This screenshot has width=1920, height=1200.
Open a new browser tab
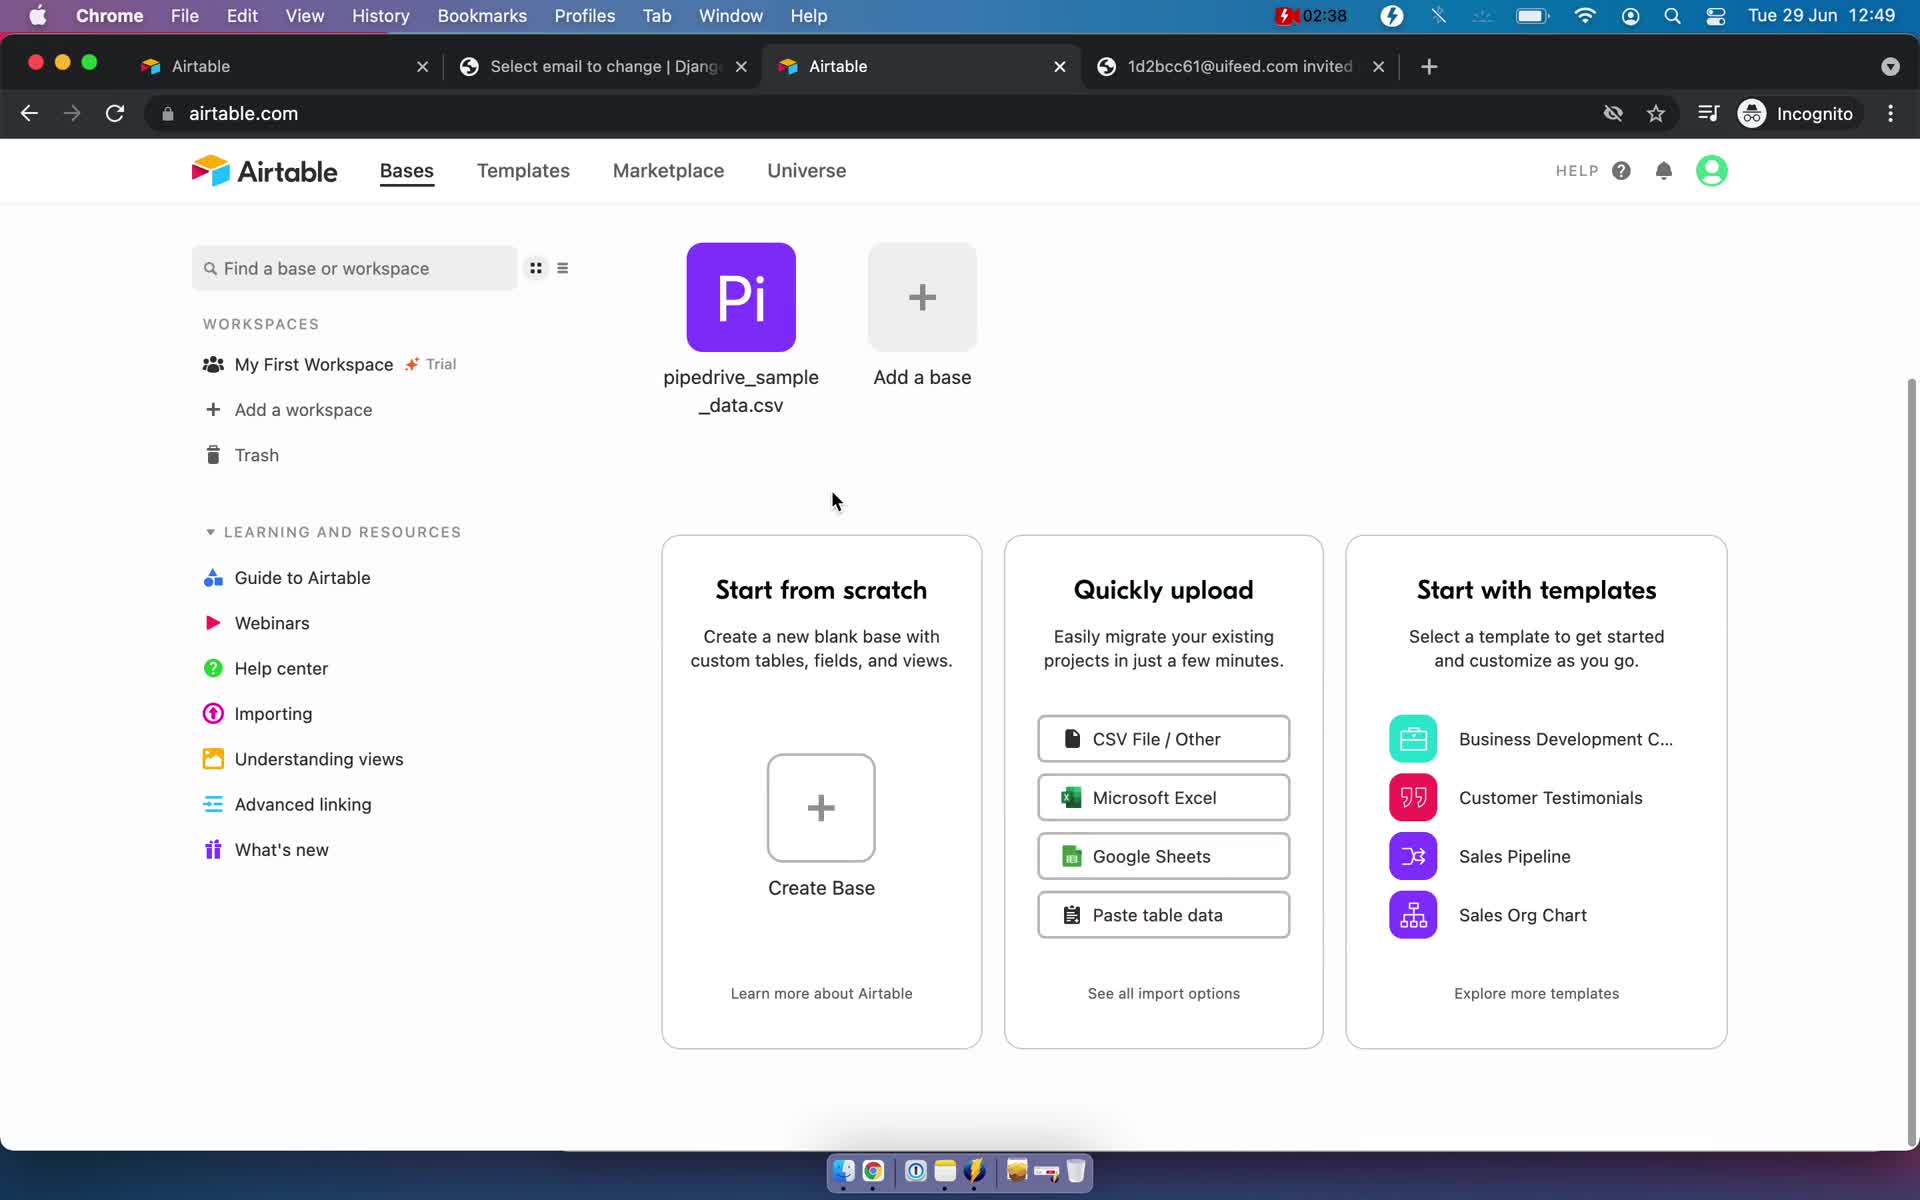pos(1429,66)
